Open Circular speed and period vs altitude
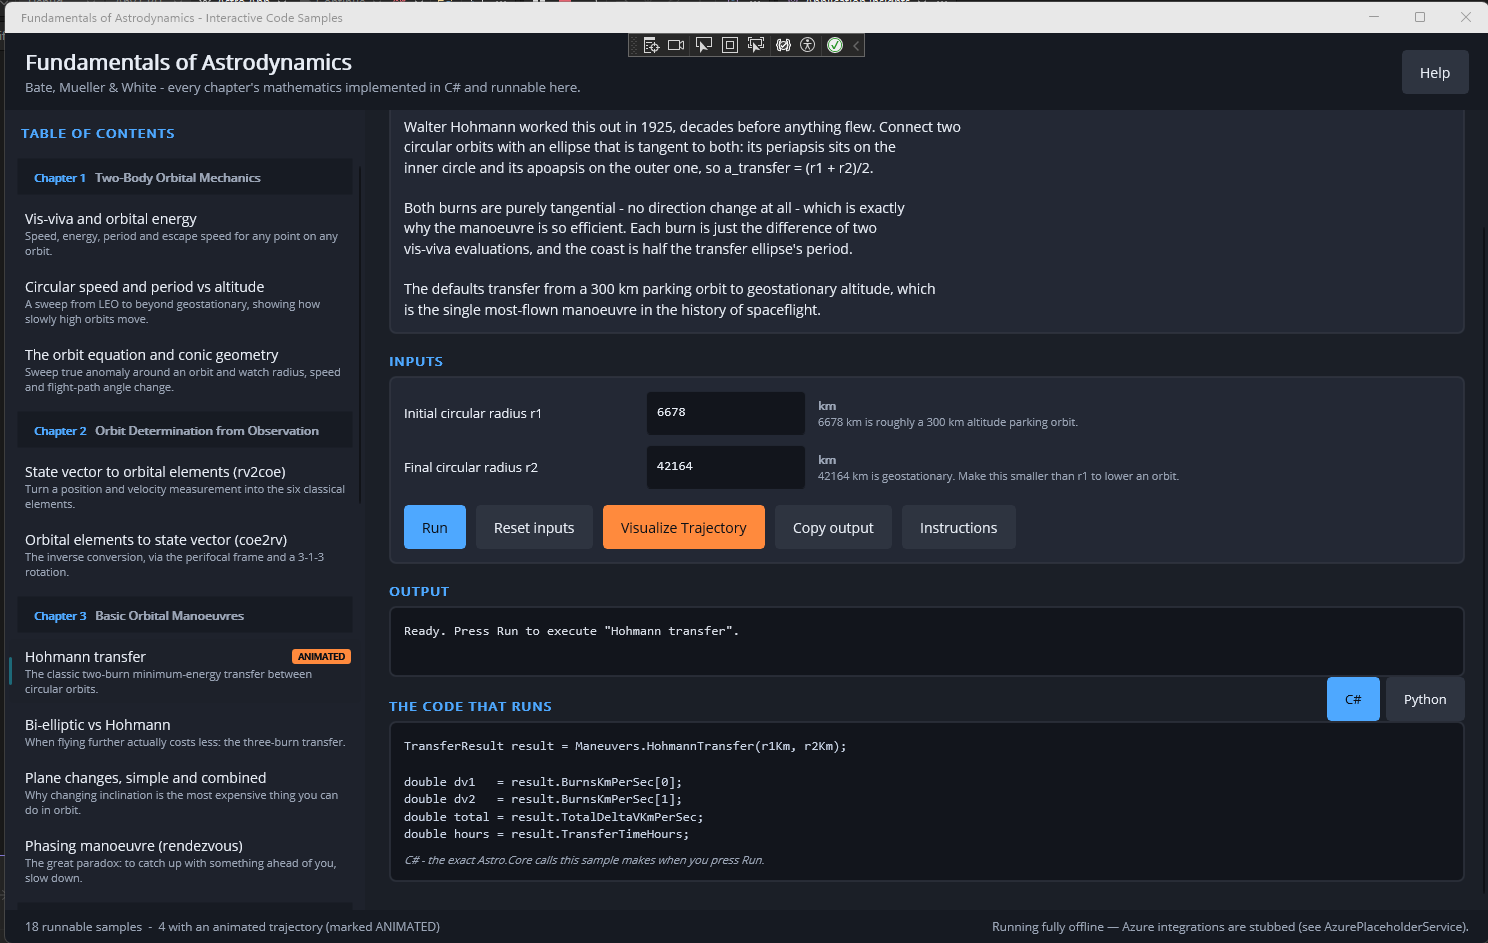Viewport: 1488px width, 943px height. point(185,301)
